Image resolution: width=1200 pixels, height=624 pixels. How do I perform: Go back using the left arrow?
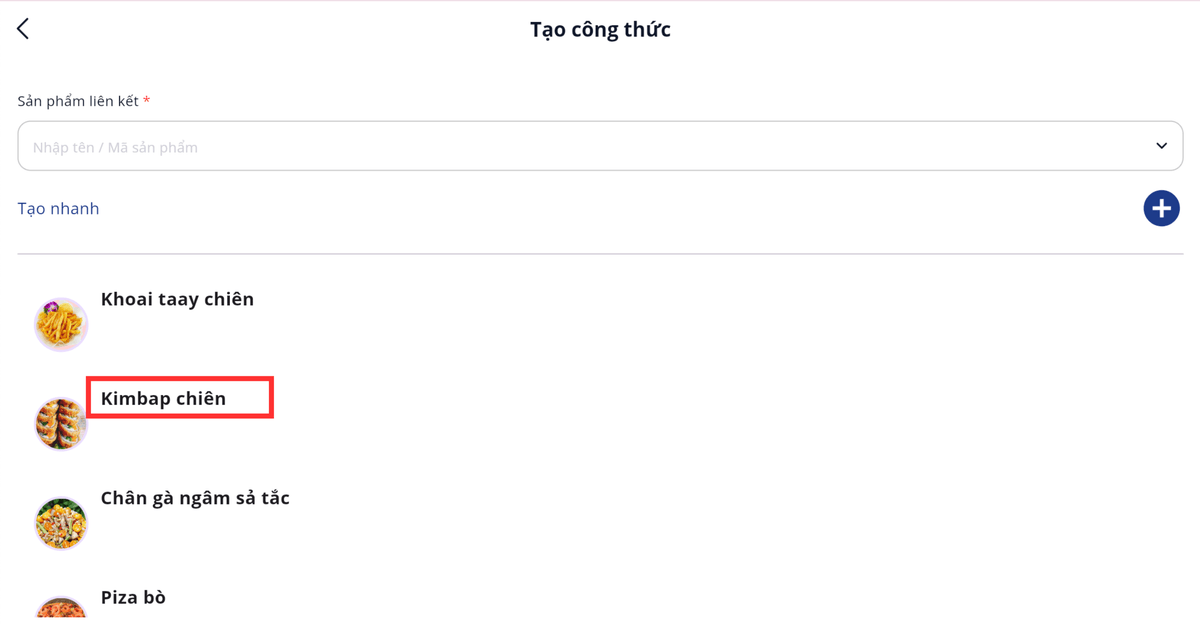pos(23,29)
